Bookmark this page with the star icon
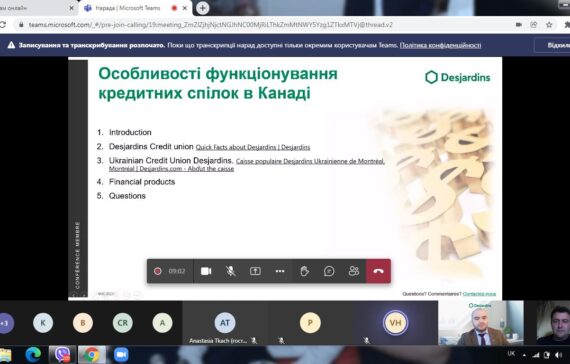Screen dimensions: 570x364 tap(549, 25)
